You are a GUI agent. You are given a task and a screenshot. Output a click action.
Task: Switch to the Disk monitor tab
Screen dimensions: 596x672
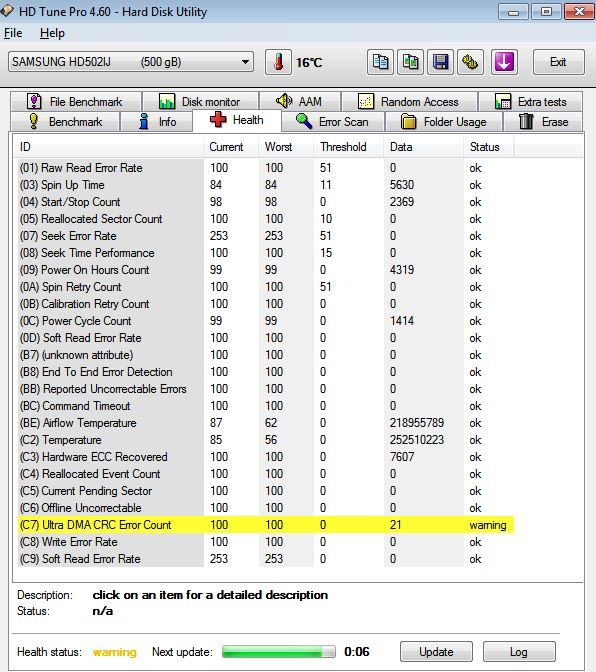pyautogui.click(x=201, y=102)
